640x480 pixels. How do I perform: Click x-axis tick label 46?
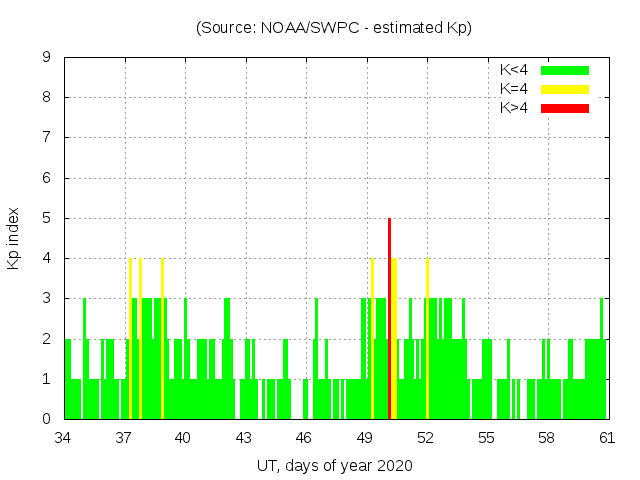[x=305, y=438]
